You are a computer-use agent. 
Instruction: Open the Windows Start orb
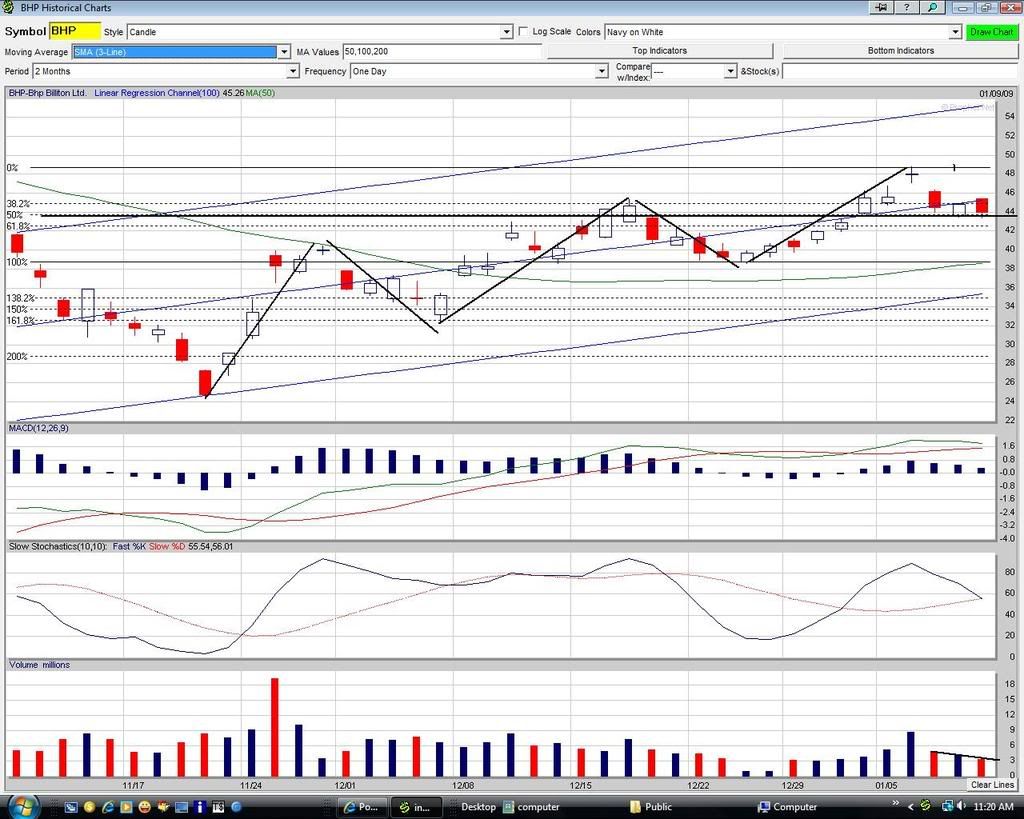pos(23,806)
